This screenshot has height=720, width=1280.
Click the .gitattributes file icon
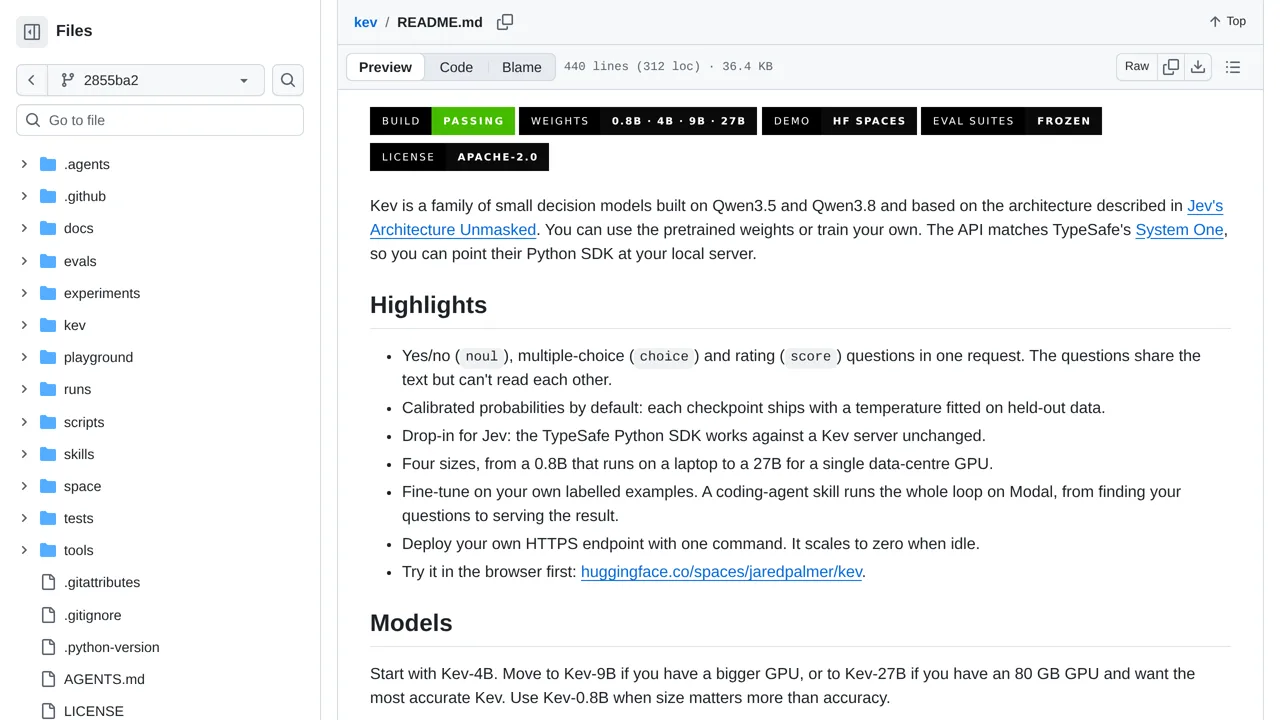point(48,582)
